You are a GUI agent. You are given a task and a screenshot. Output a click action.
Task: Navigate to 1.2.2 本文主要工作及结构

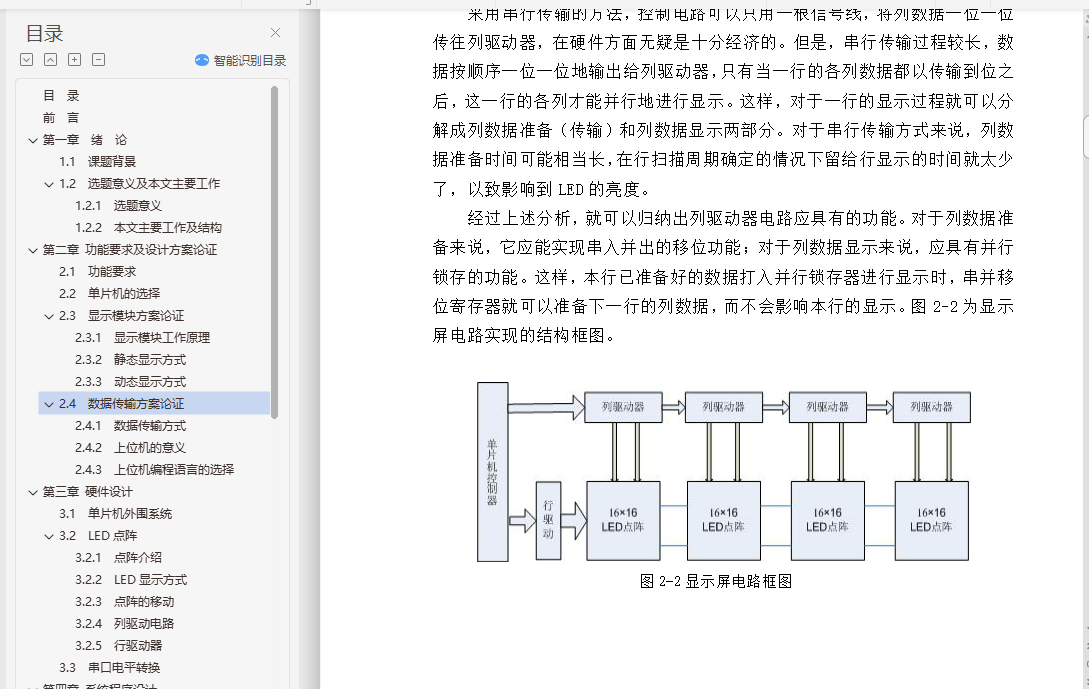(x=149, y=228)
